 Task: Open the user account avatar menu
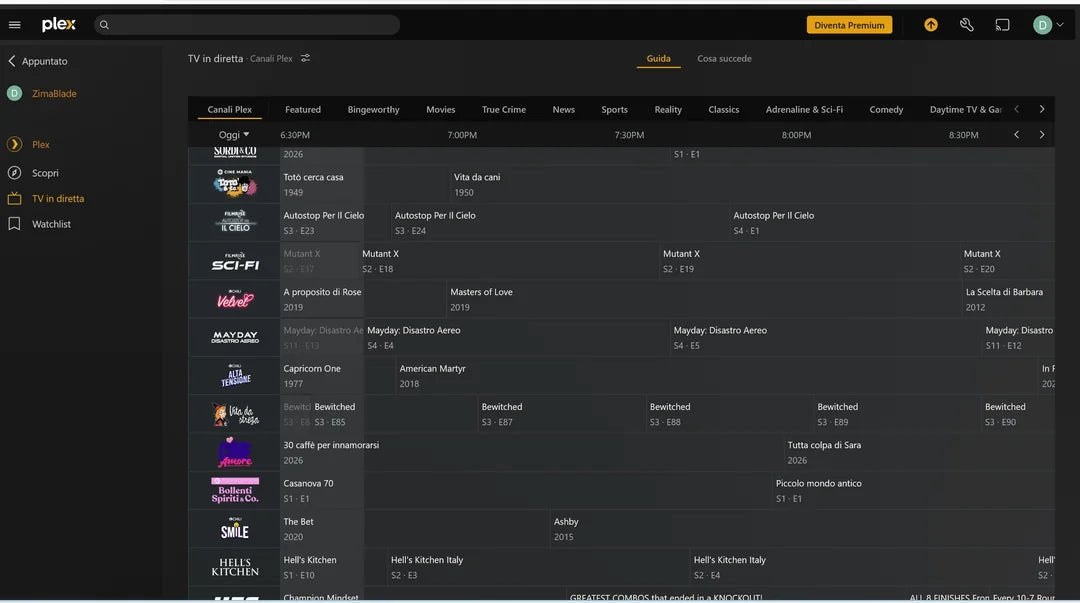1048,25
